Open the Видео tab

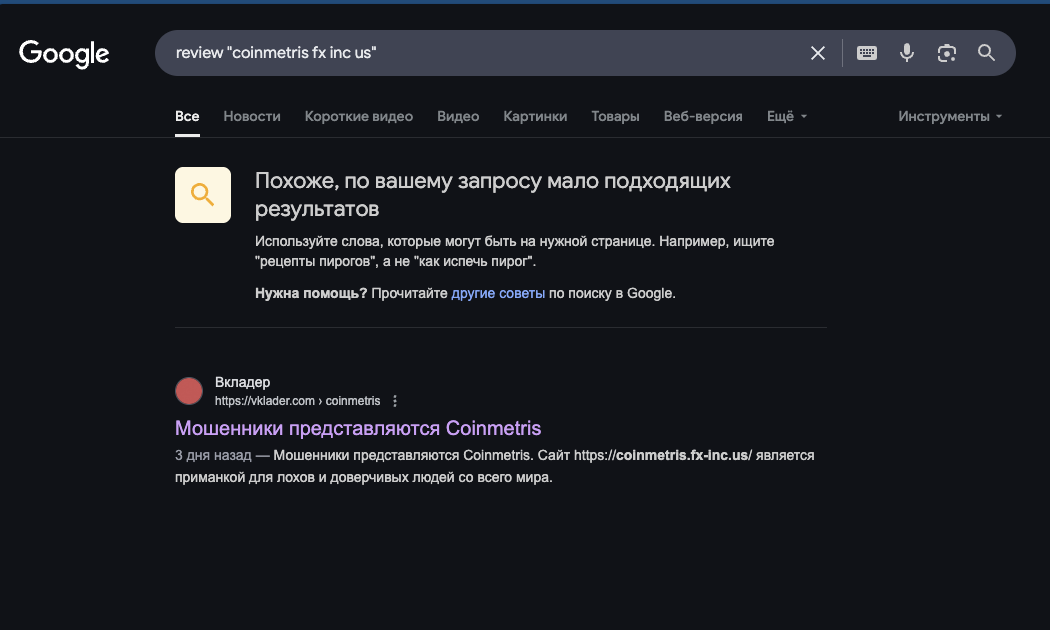458,116
